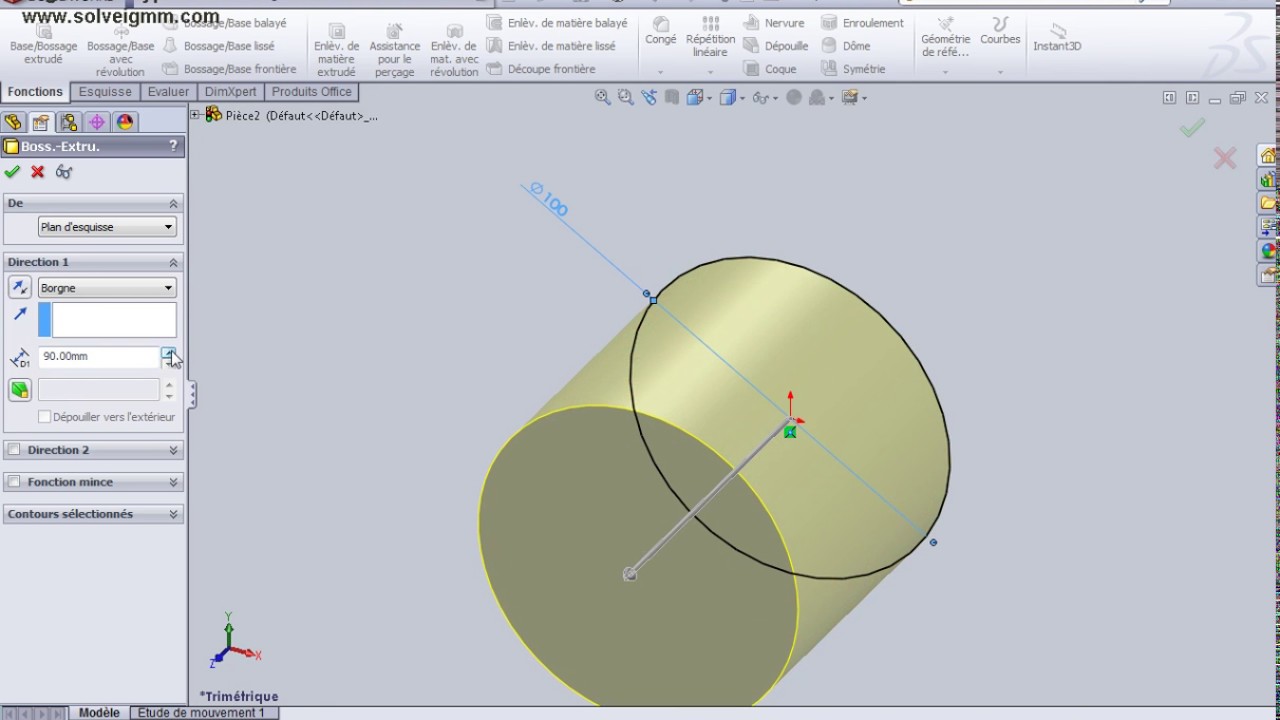Click the direction of extrusion selection box

coord(107,320)
